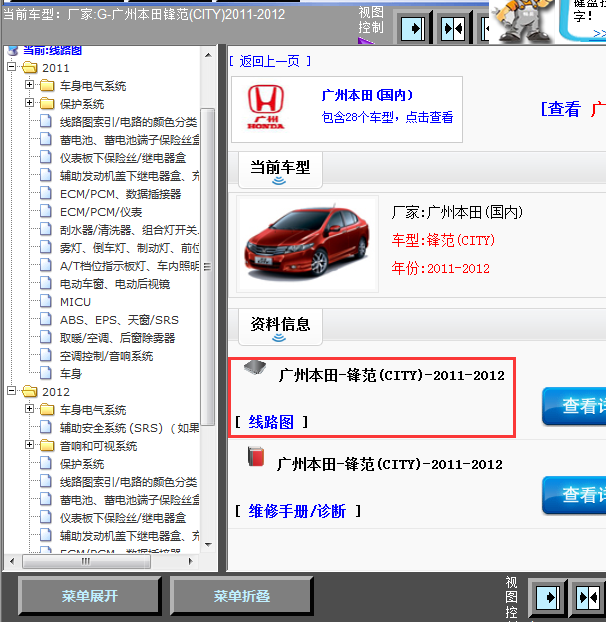606x622 pixels.
Task: Click folder icon of 音响和可视系统
Action: coord(47,445)
